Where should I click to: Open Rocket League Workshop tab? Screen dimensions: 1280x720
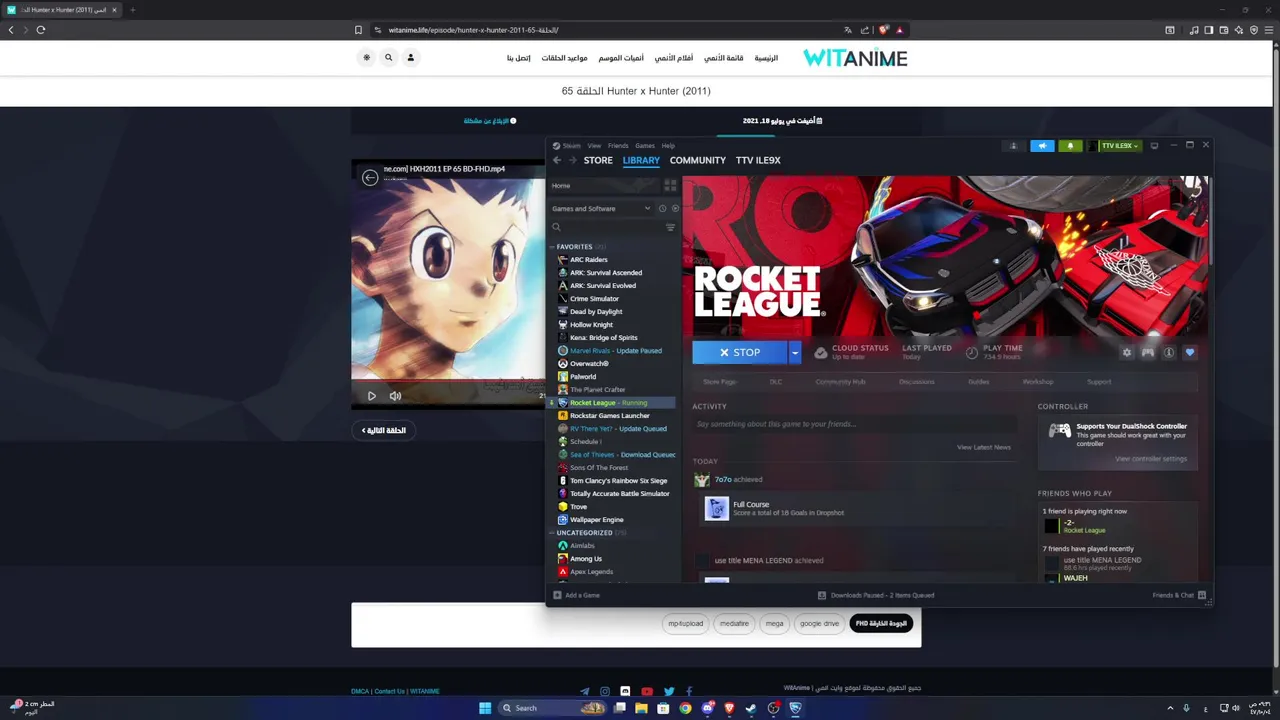pyautogui.click(x=1037, y=381)
